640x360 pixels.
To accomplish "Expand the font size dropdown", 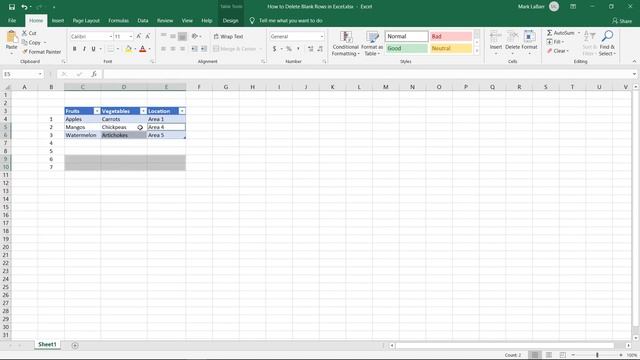I will coord(131,37).
